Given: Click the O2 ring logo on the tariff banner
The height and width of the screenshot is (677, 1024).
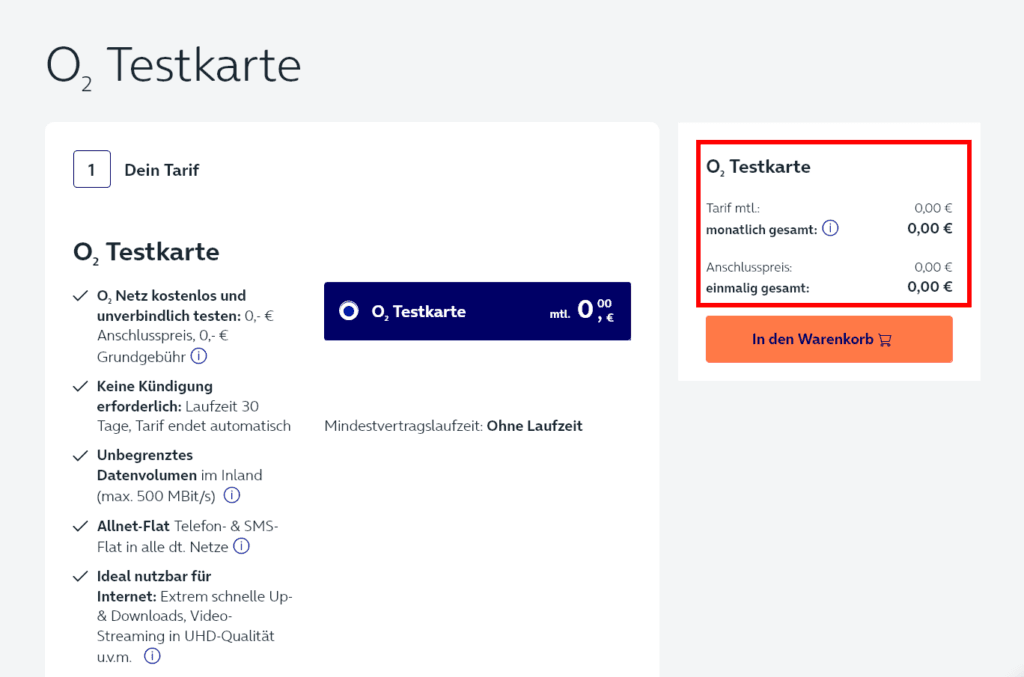Looking at the screenshot, I should (x=349, y=311).
